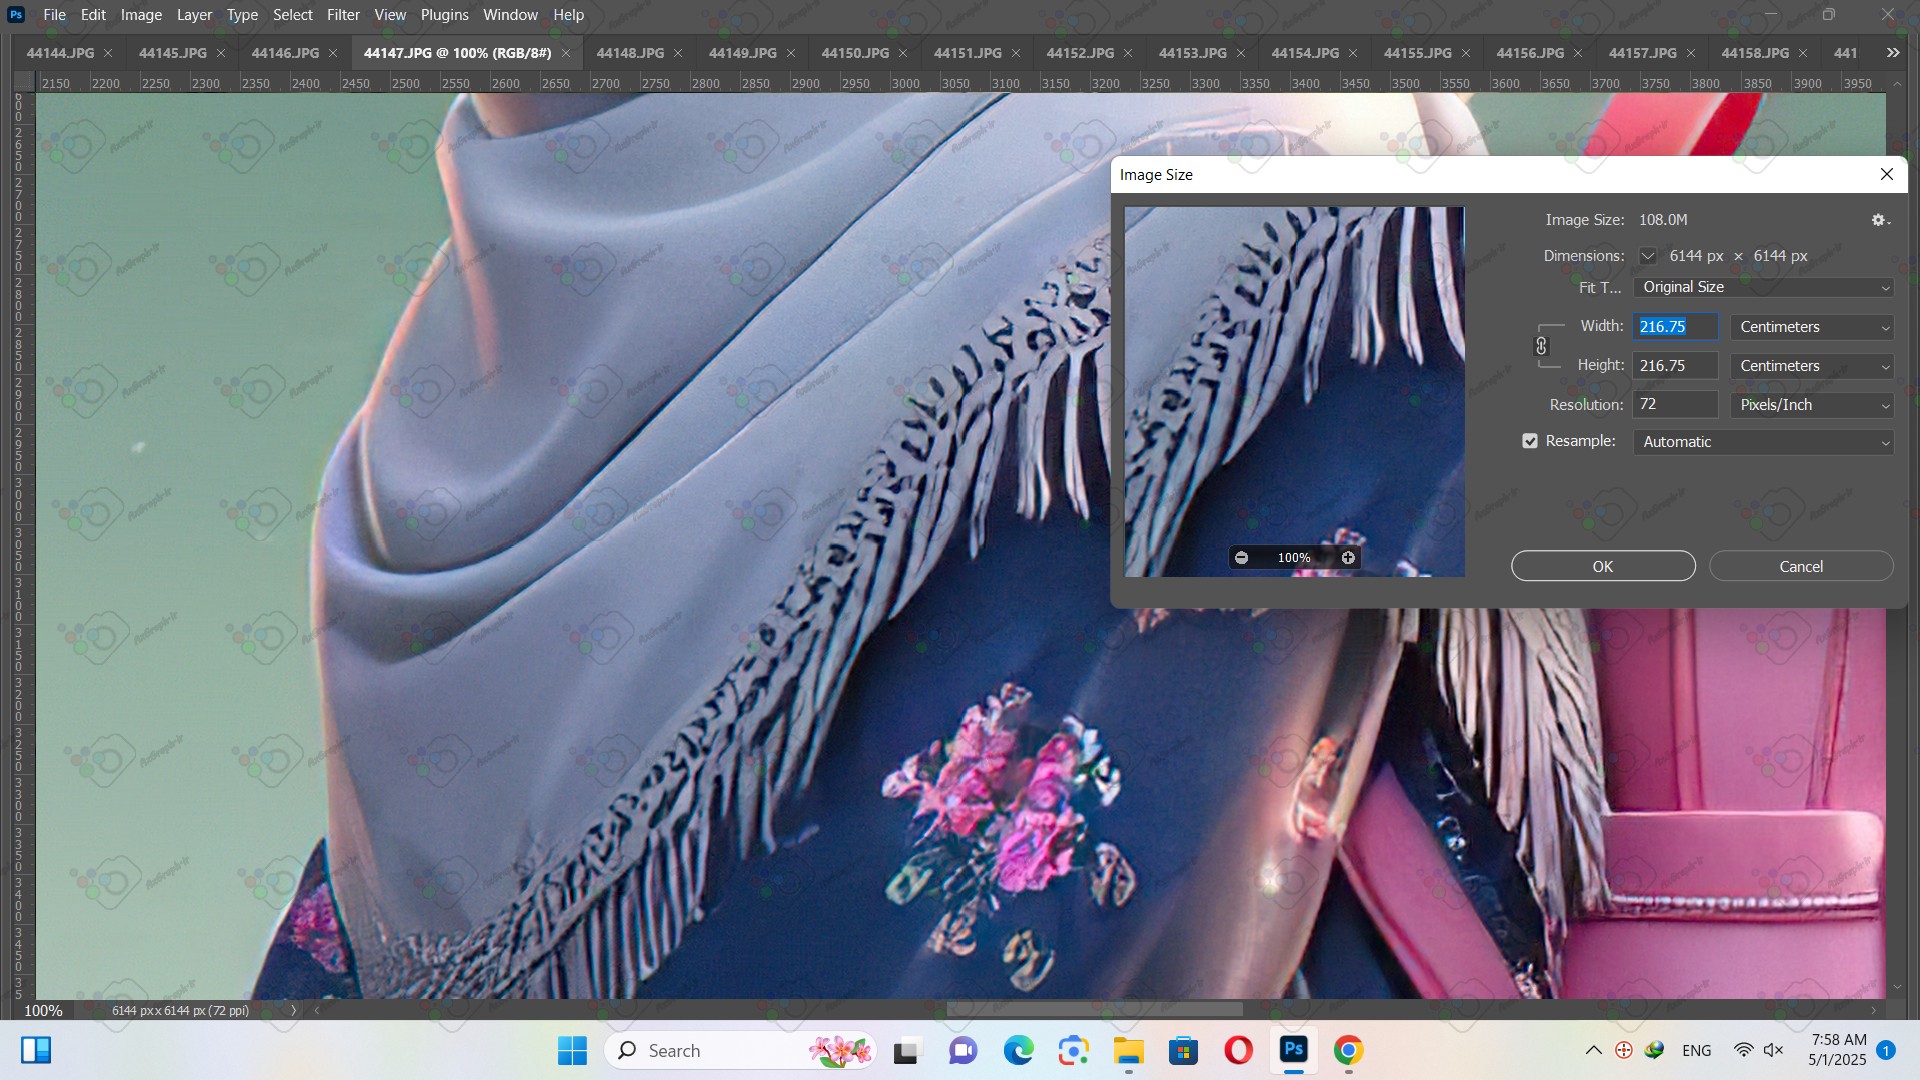Image resolution: width=1920 pixels, height=1080 pixels.
Task: Zoom in the preview with plus icon
Action: [1348, 558]
